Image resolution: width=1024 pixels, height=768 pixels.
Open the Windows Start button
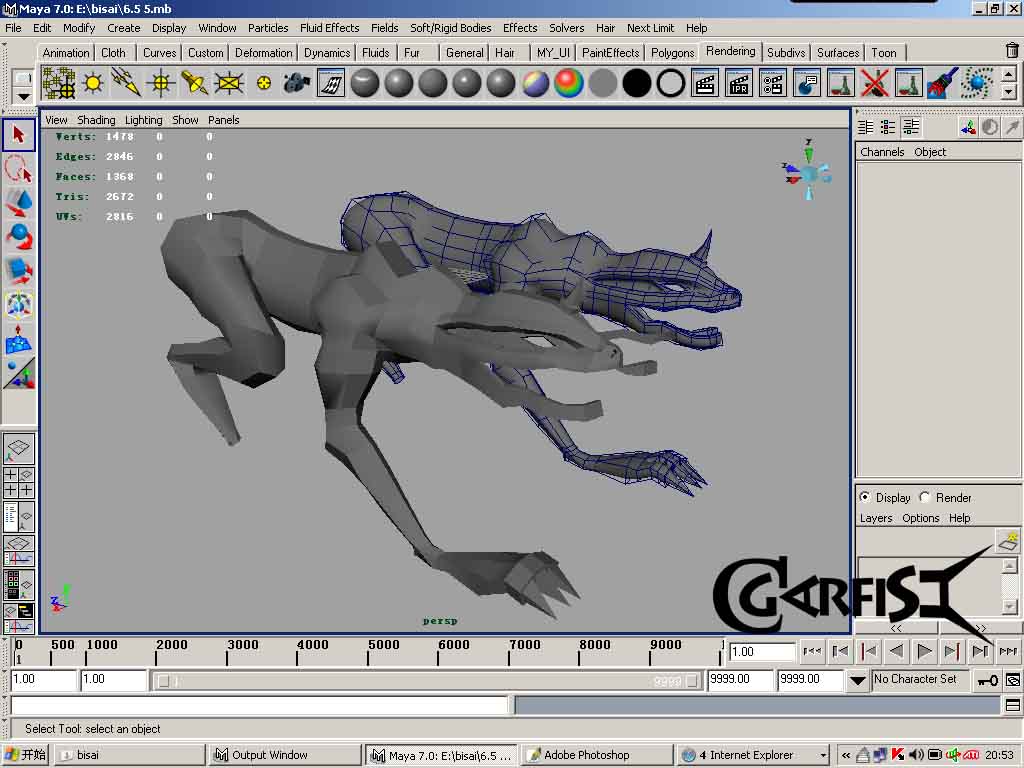[25, 755]
